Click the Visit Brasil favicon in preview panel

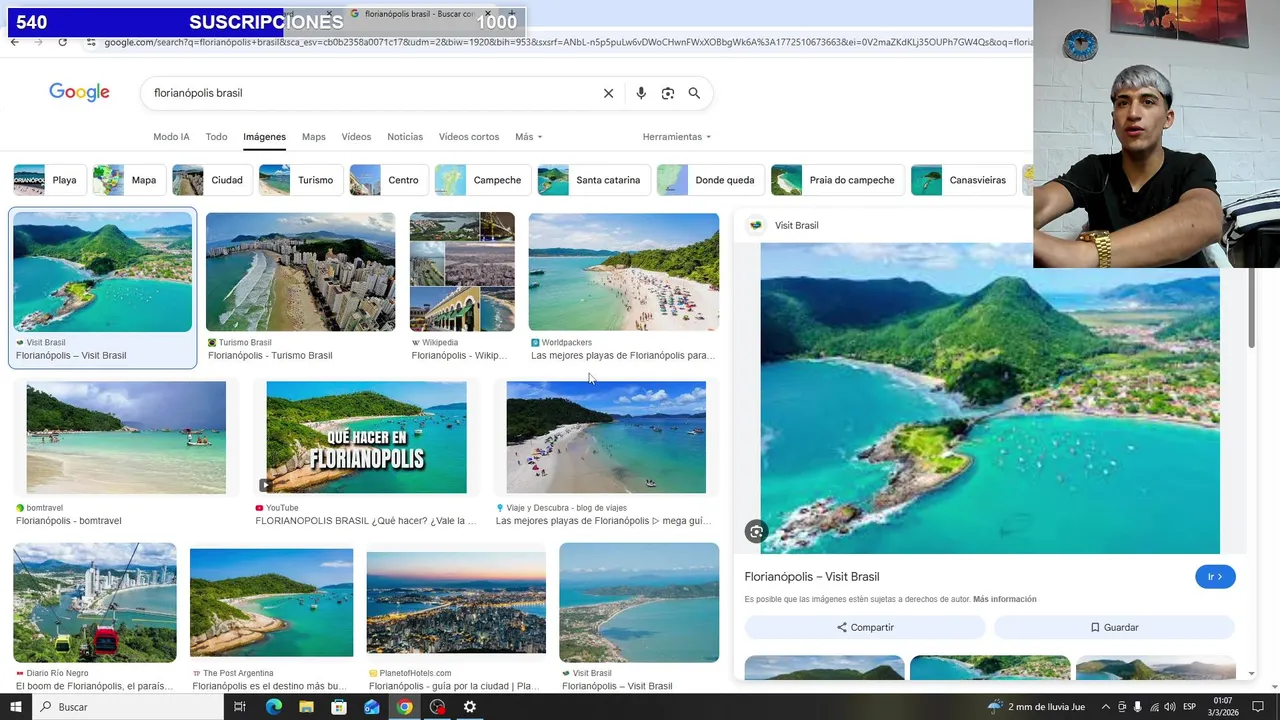coord(756,225)
